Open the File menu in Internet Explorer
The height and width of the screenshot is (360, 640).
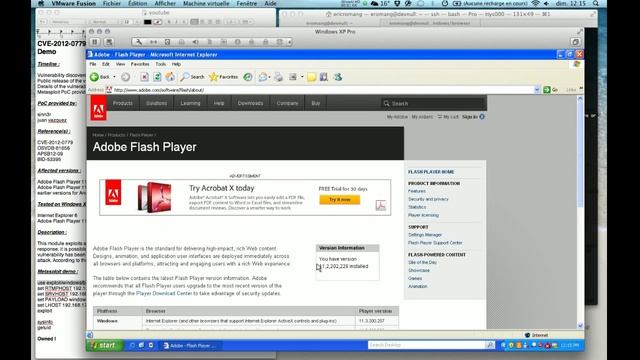click(x=93, y=64)
